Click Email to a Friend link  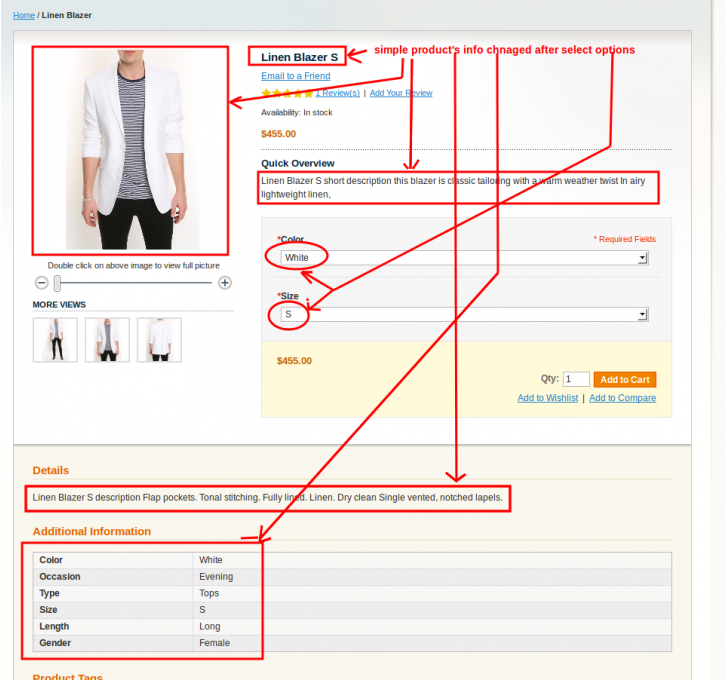[295, 76]
